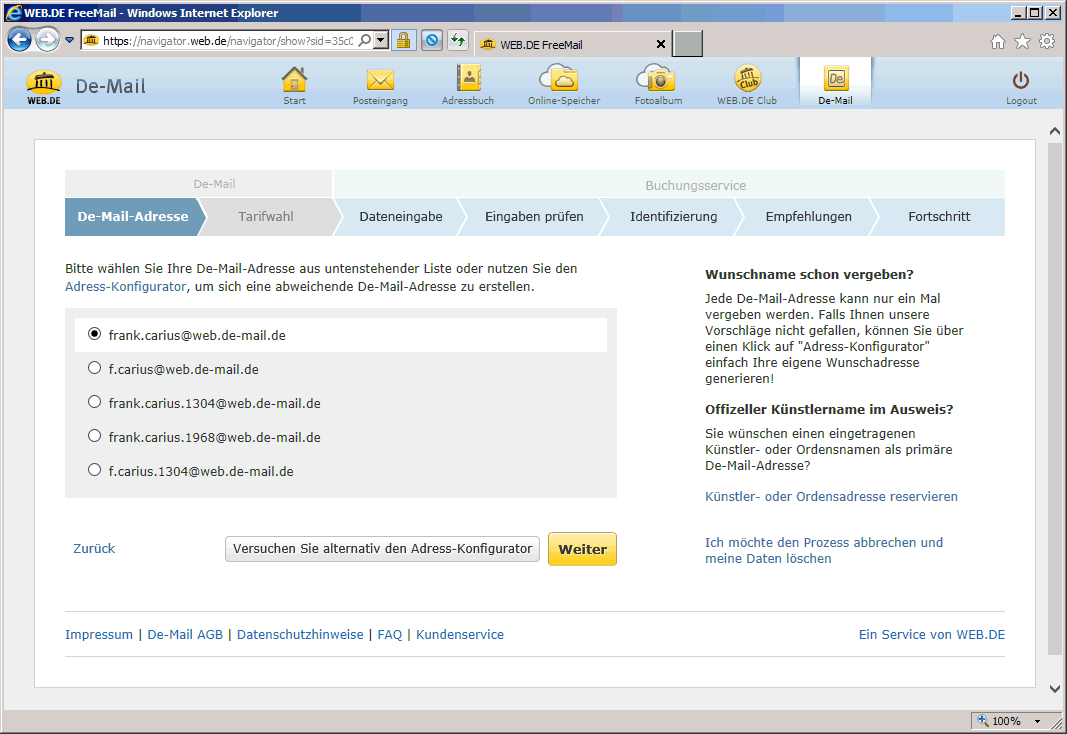Click the page scrollbar down arrow
This screenshot has width=1067, height=734.
[1055, 689]
